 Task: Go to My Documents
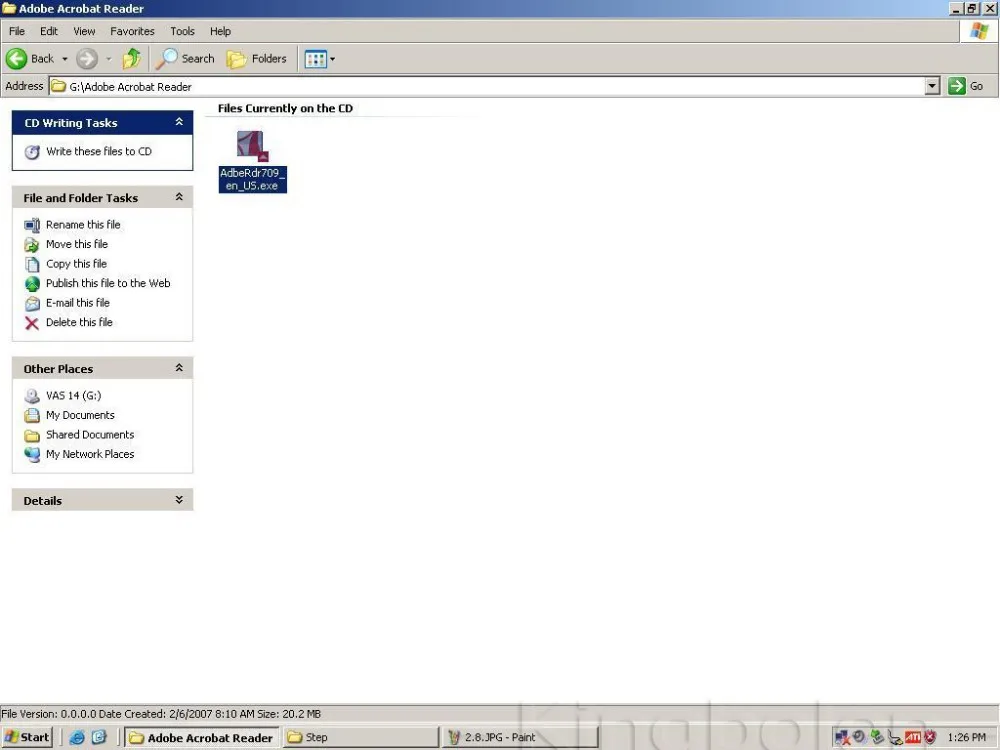pos(80,415)
